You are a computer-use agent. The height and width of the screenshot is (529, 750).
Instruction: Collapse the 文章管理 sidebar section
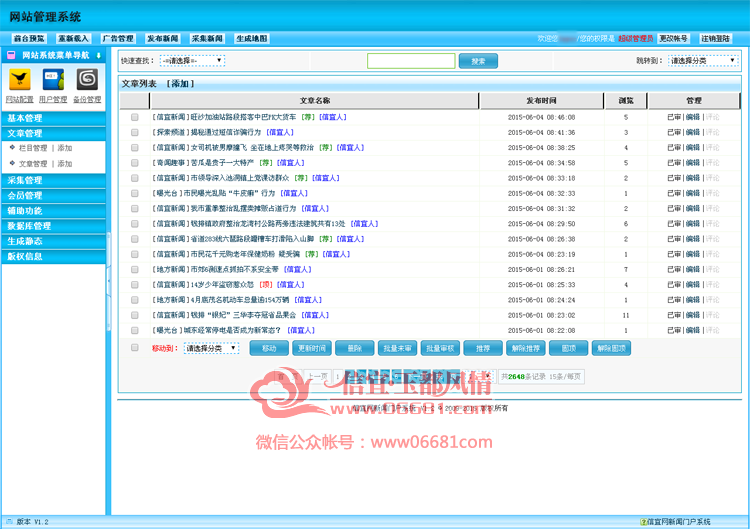53,133
